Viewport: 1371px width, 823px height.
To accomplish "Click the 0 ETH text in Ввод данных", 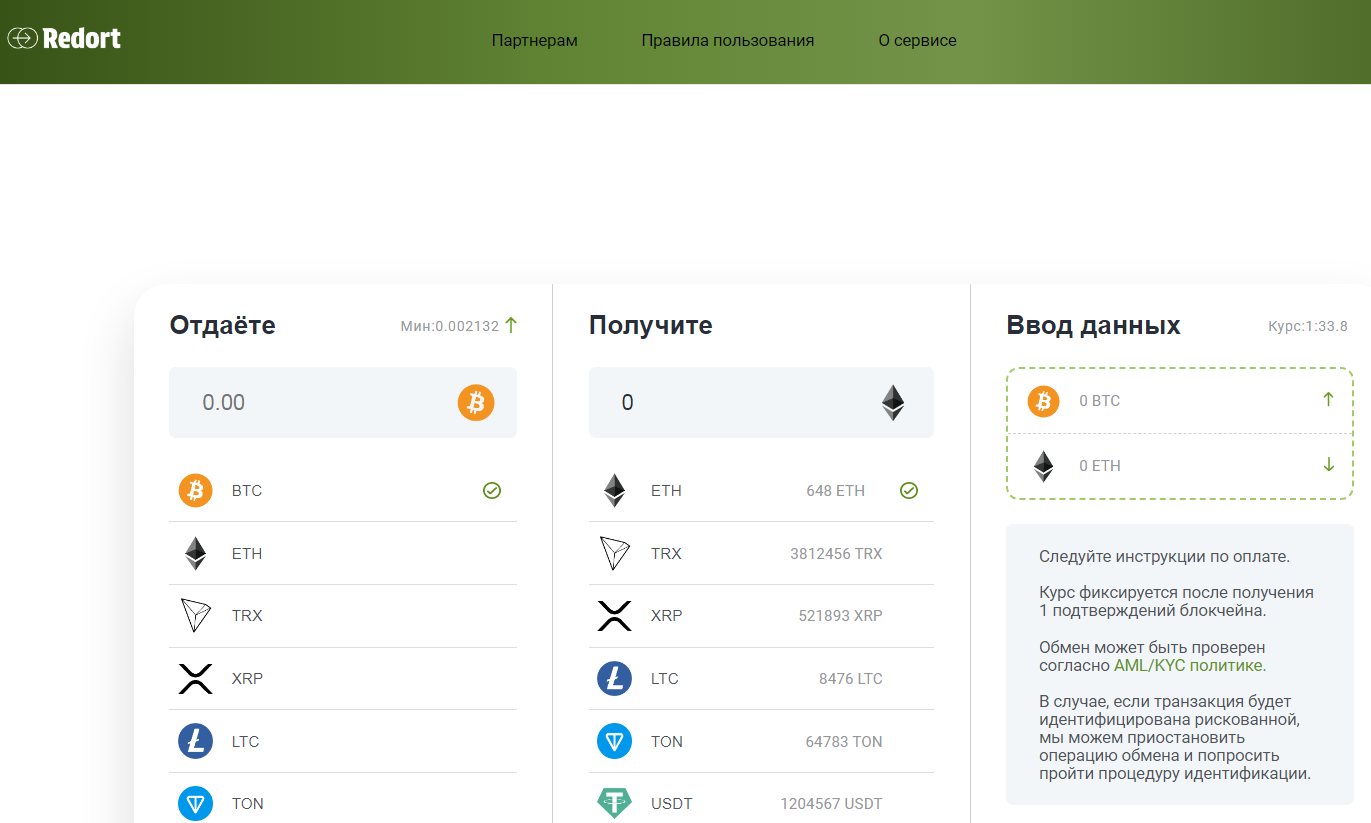I will 1100,466.
